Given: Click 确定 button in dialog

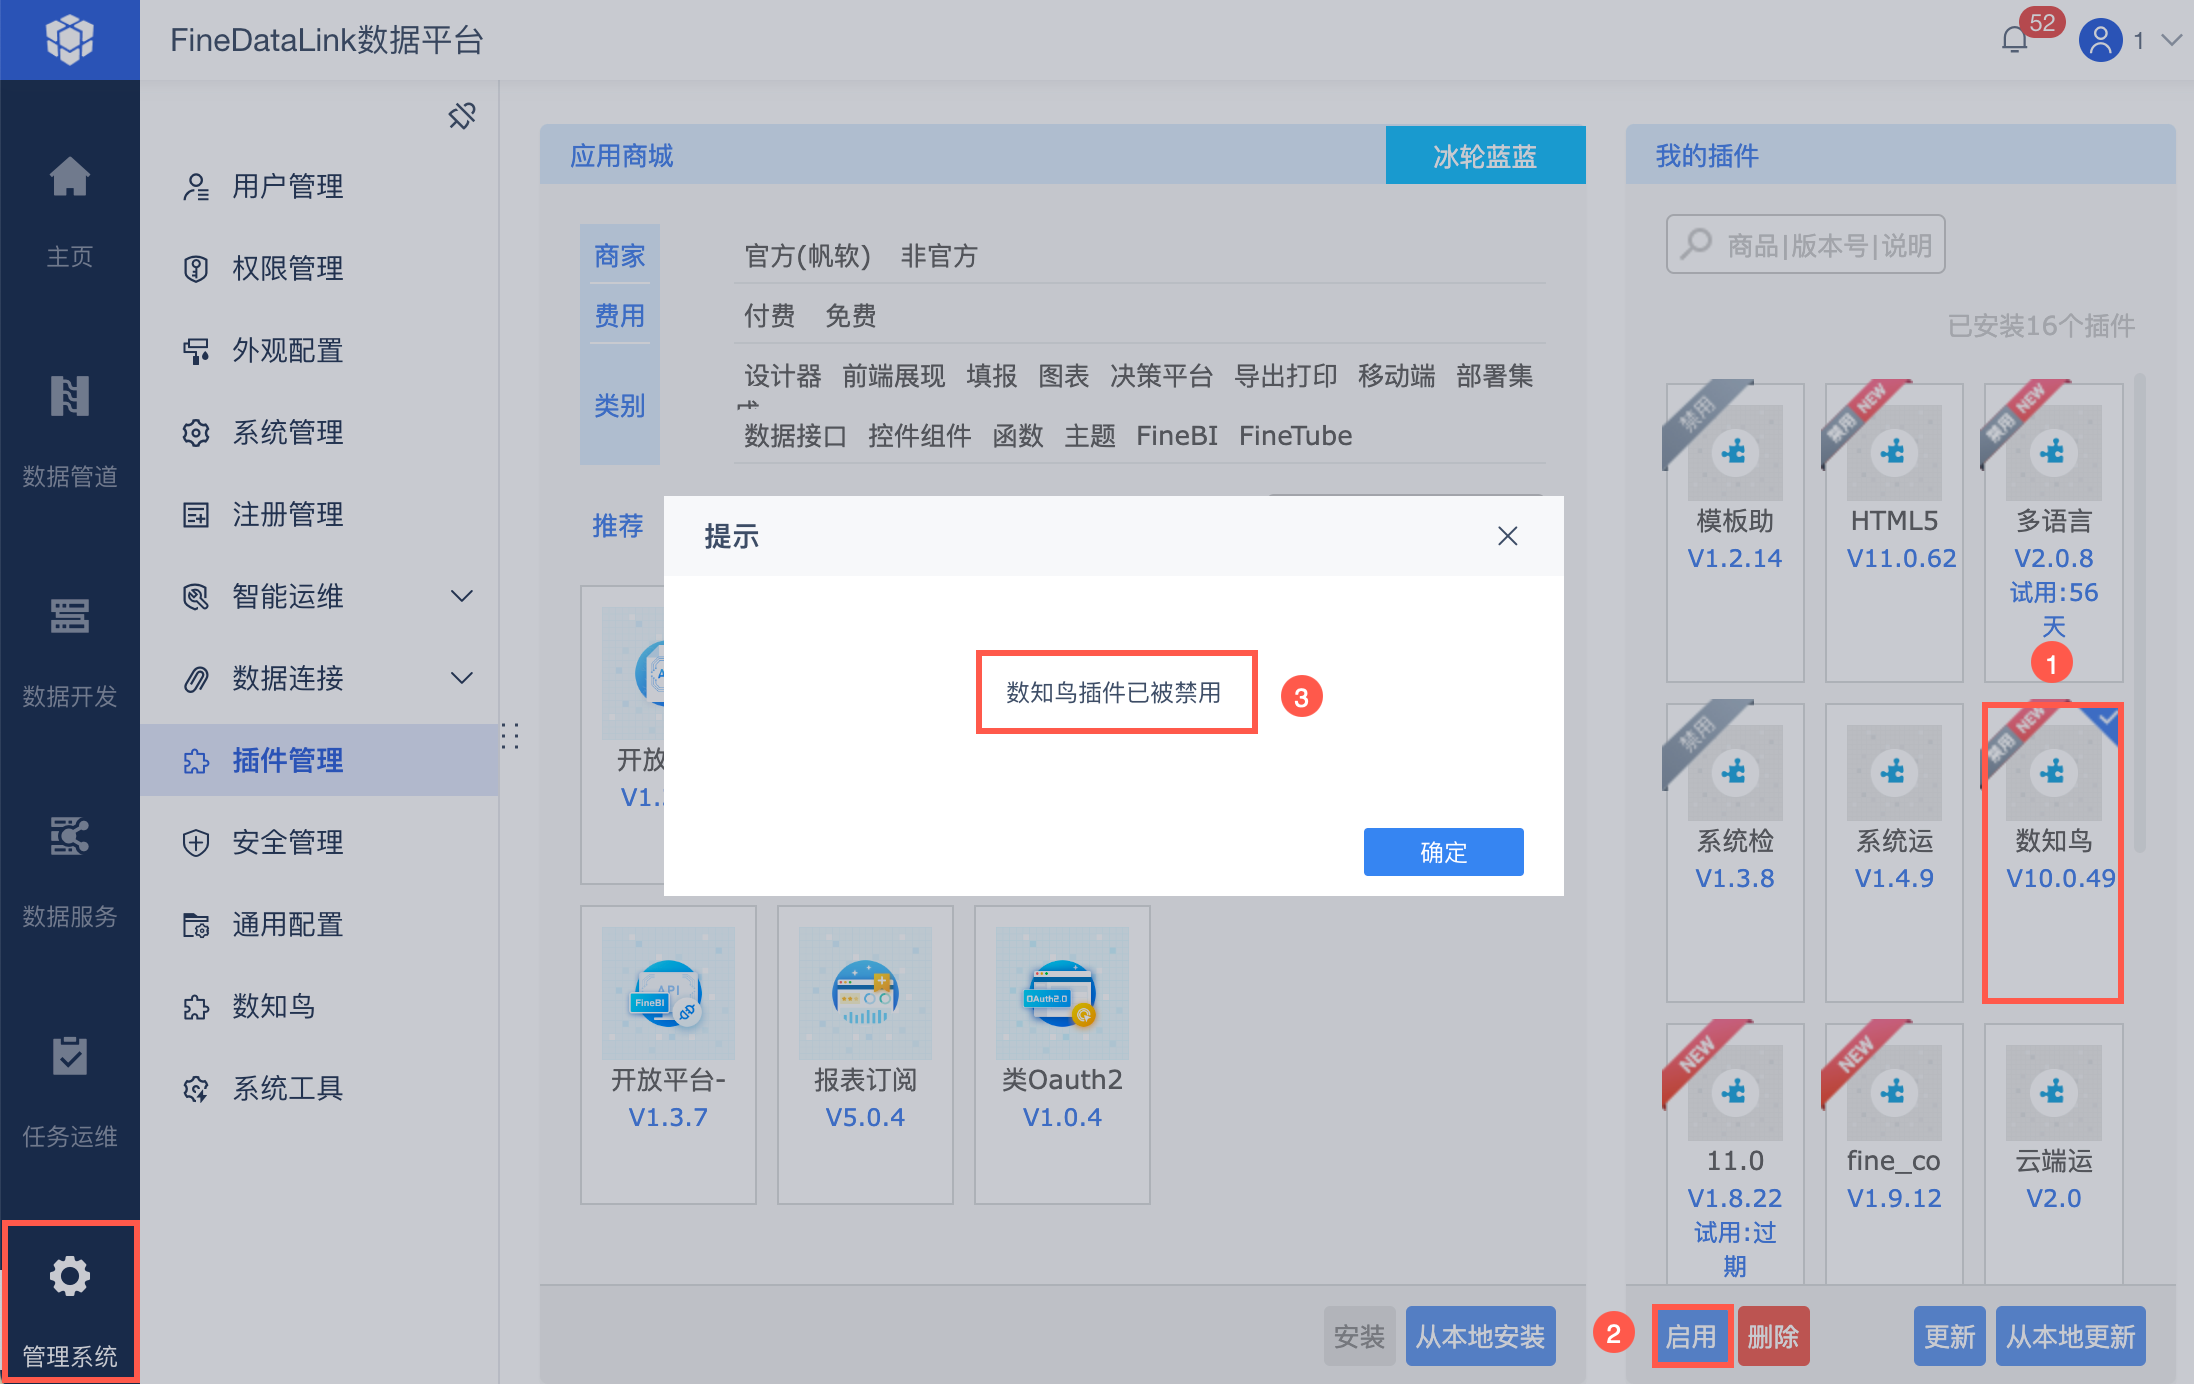Looking at the screenshot, I should 1442,852.
